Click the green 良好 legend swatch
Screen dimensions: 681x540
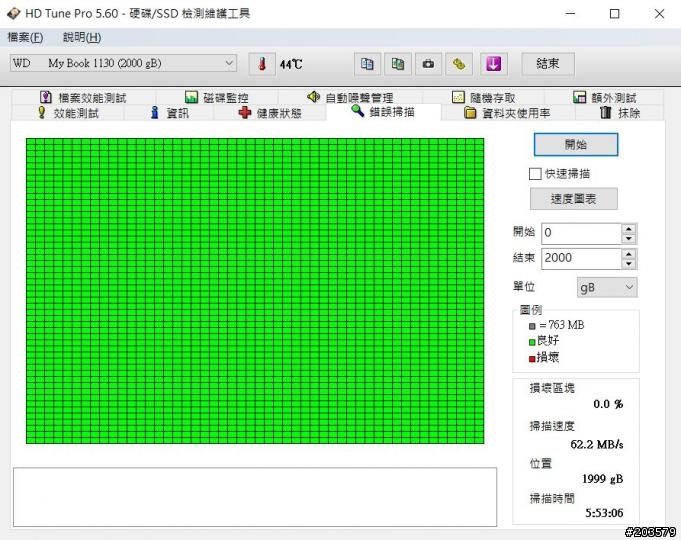tap(532, 342)
